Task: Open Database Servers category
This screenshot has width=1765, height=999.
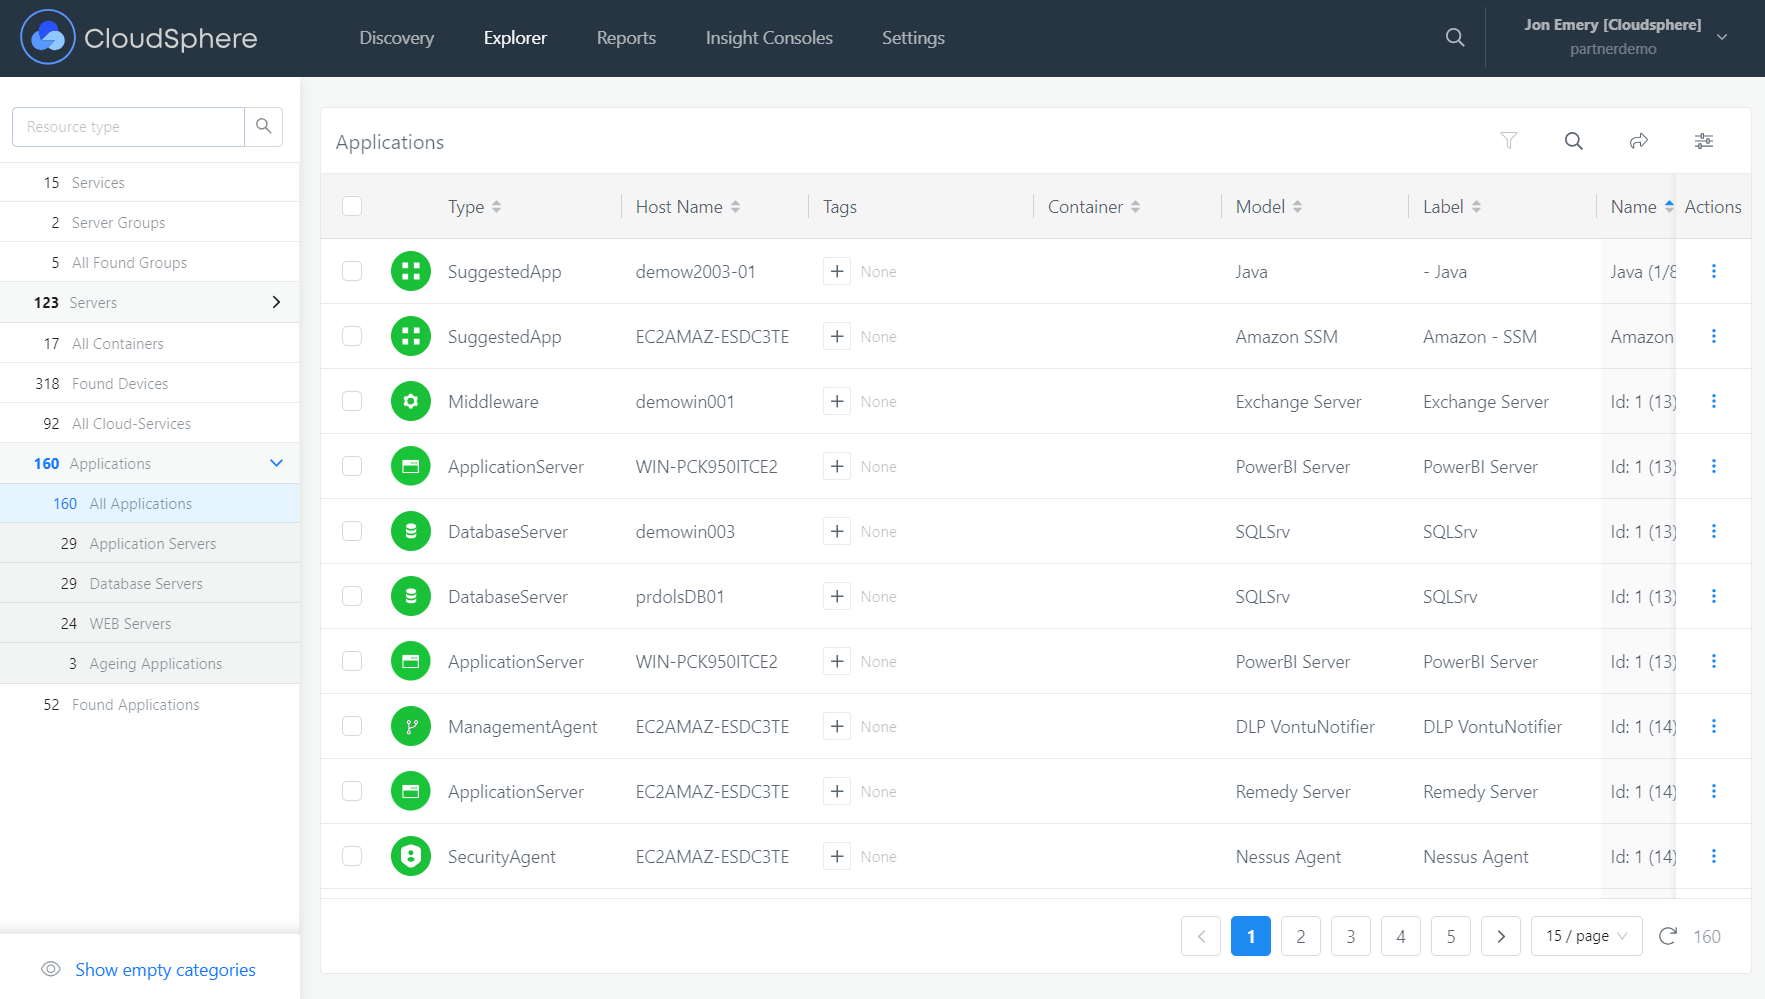Action: 150,583
